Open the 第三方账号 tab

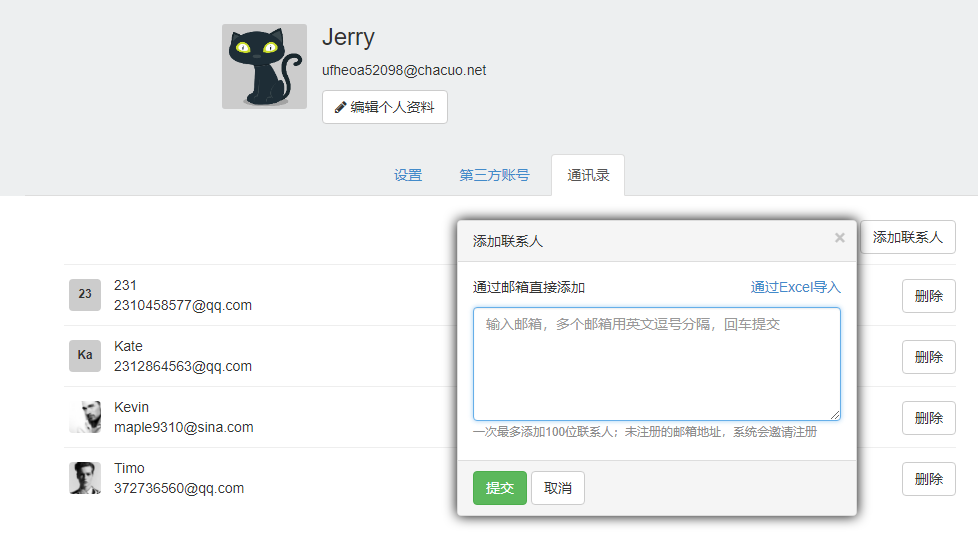494,175
